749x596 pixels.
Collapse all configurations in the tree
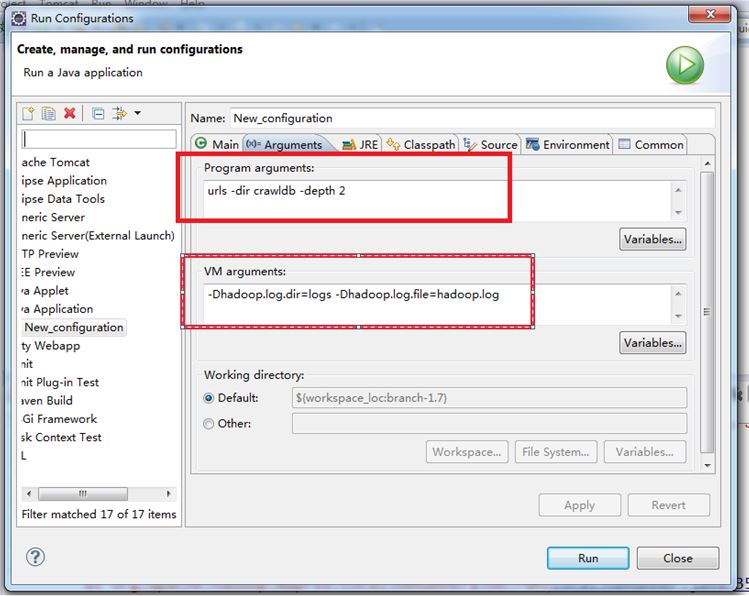tap(98, 114)
